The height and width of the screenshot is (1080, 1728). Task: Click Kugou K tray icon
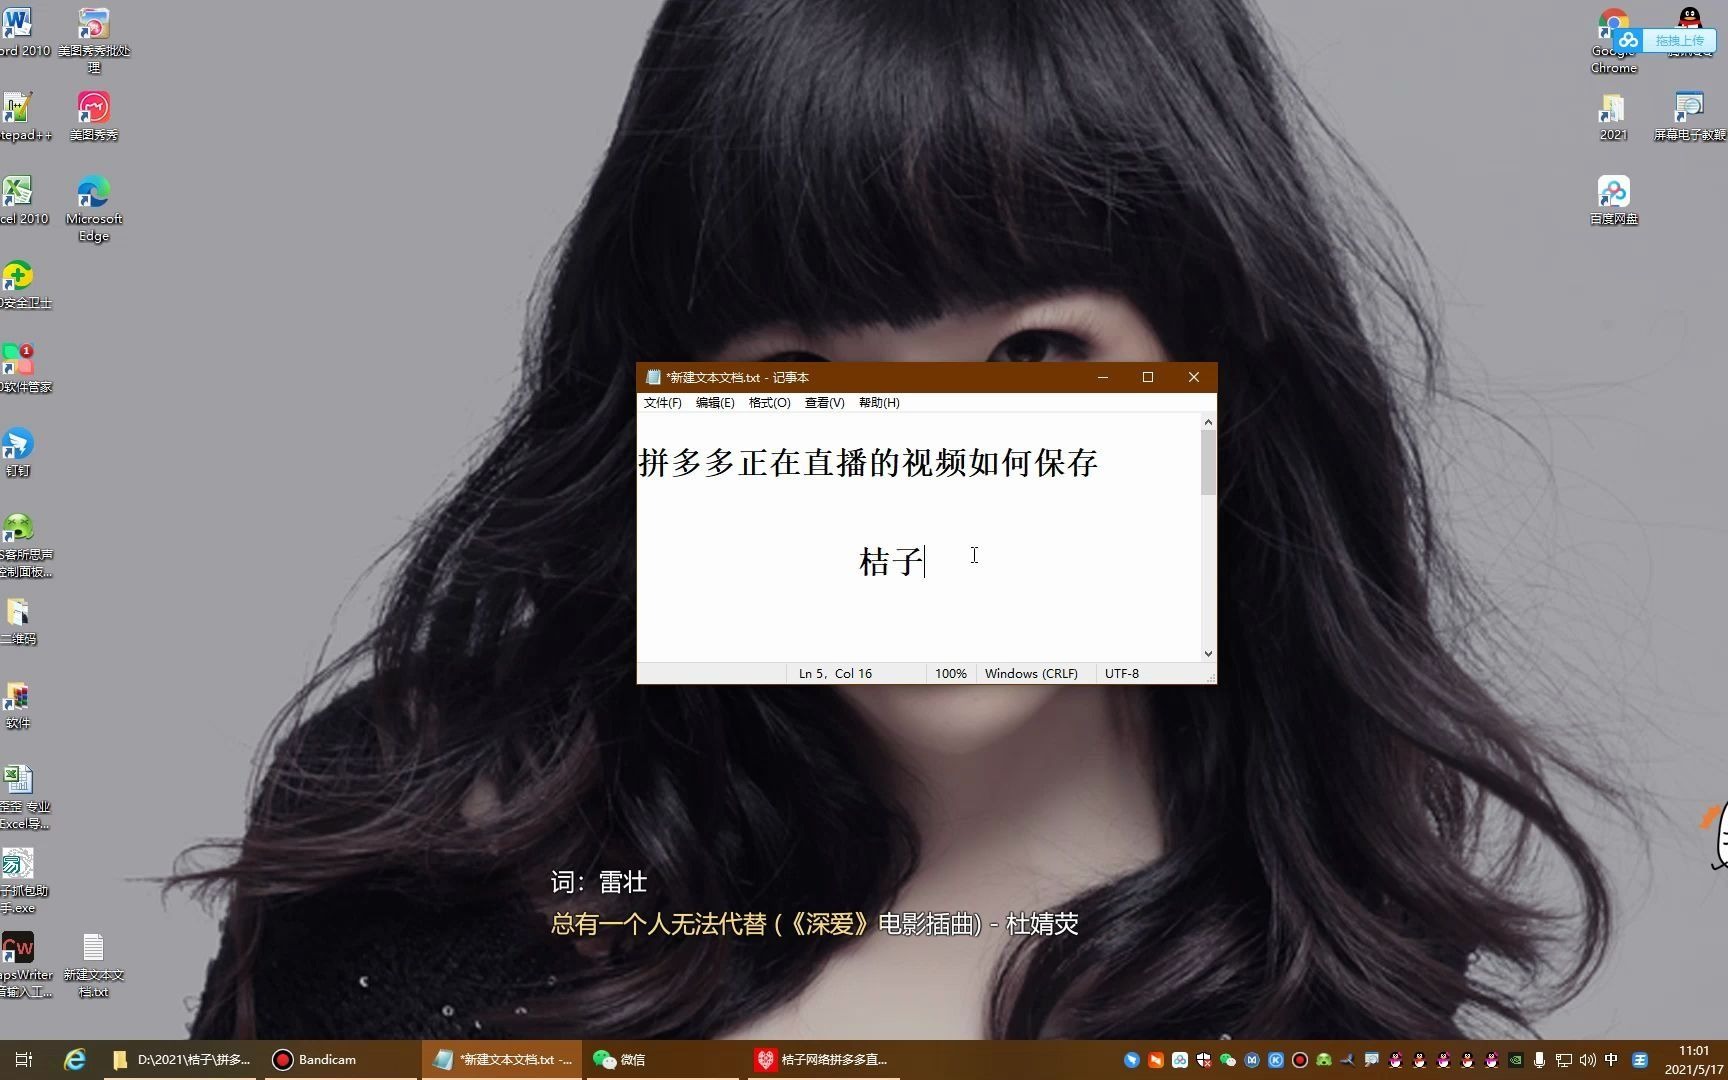click(x=1276, y=1060)
